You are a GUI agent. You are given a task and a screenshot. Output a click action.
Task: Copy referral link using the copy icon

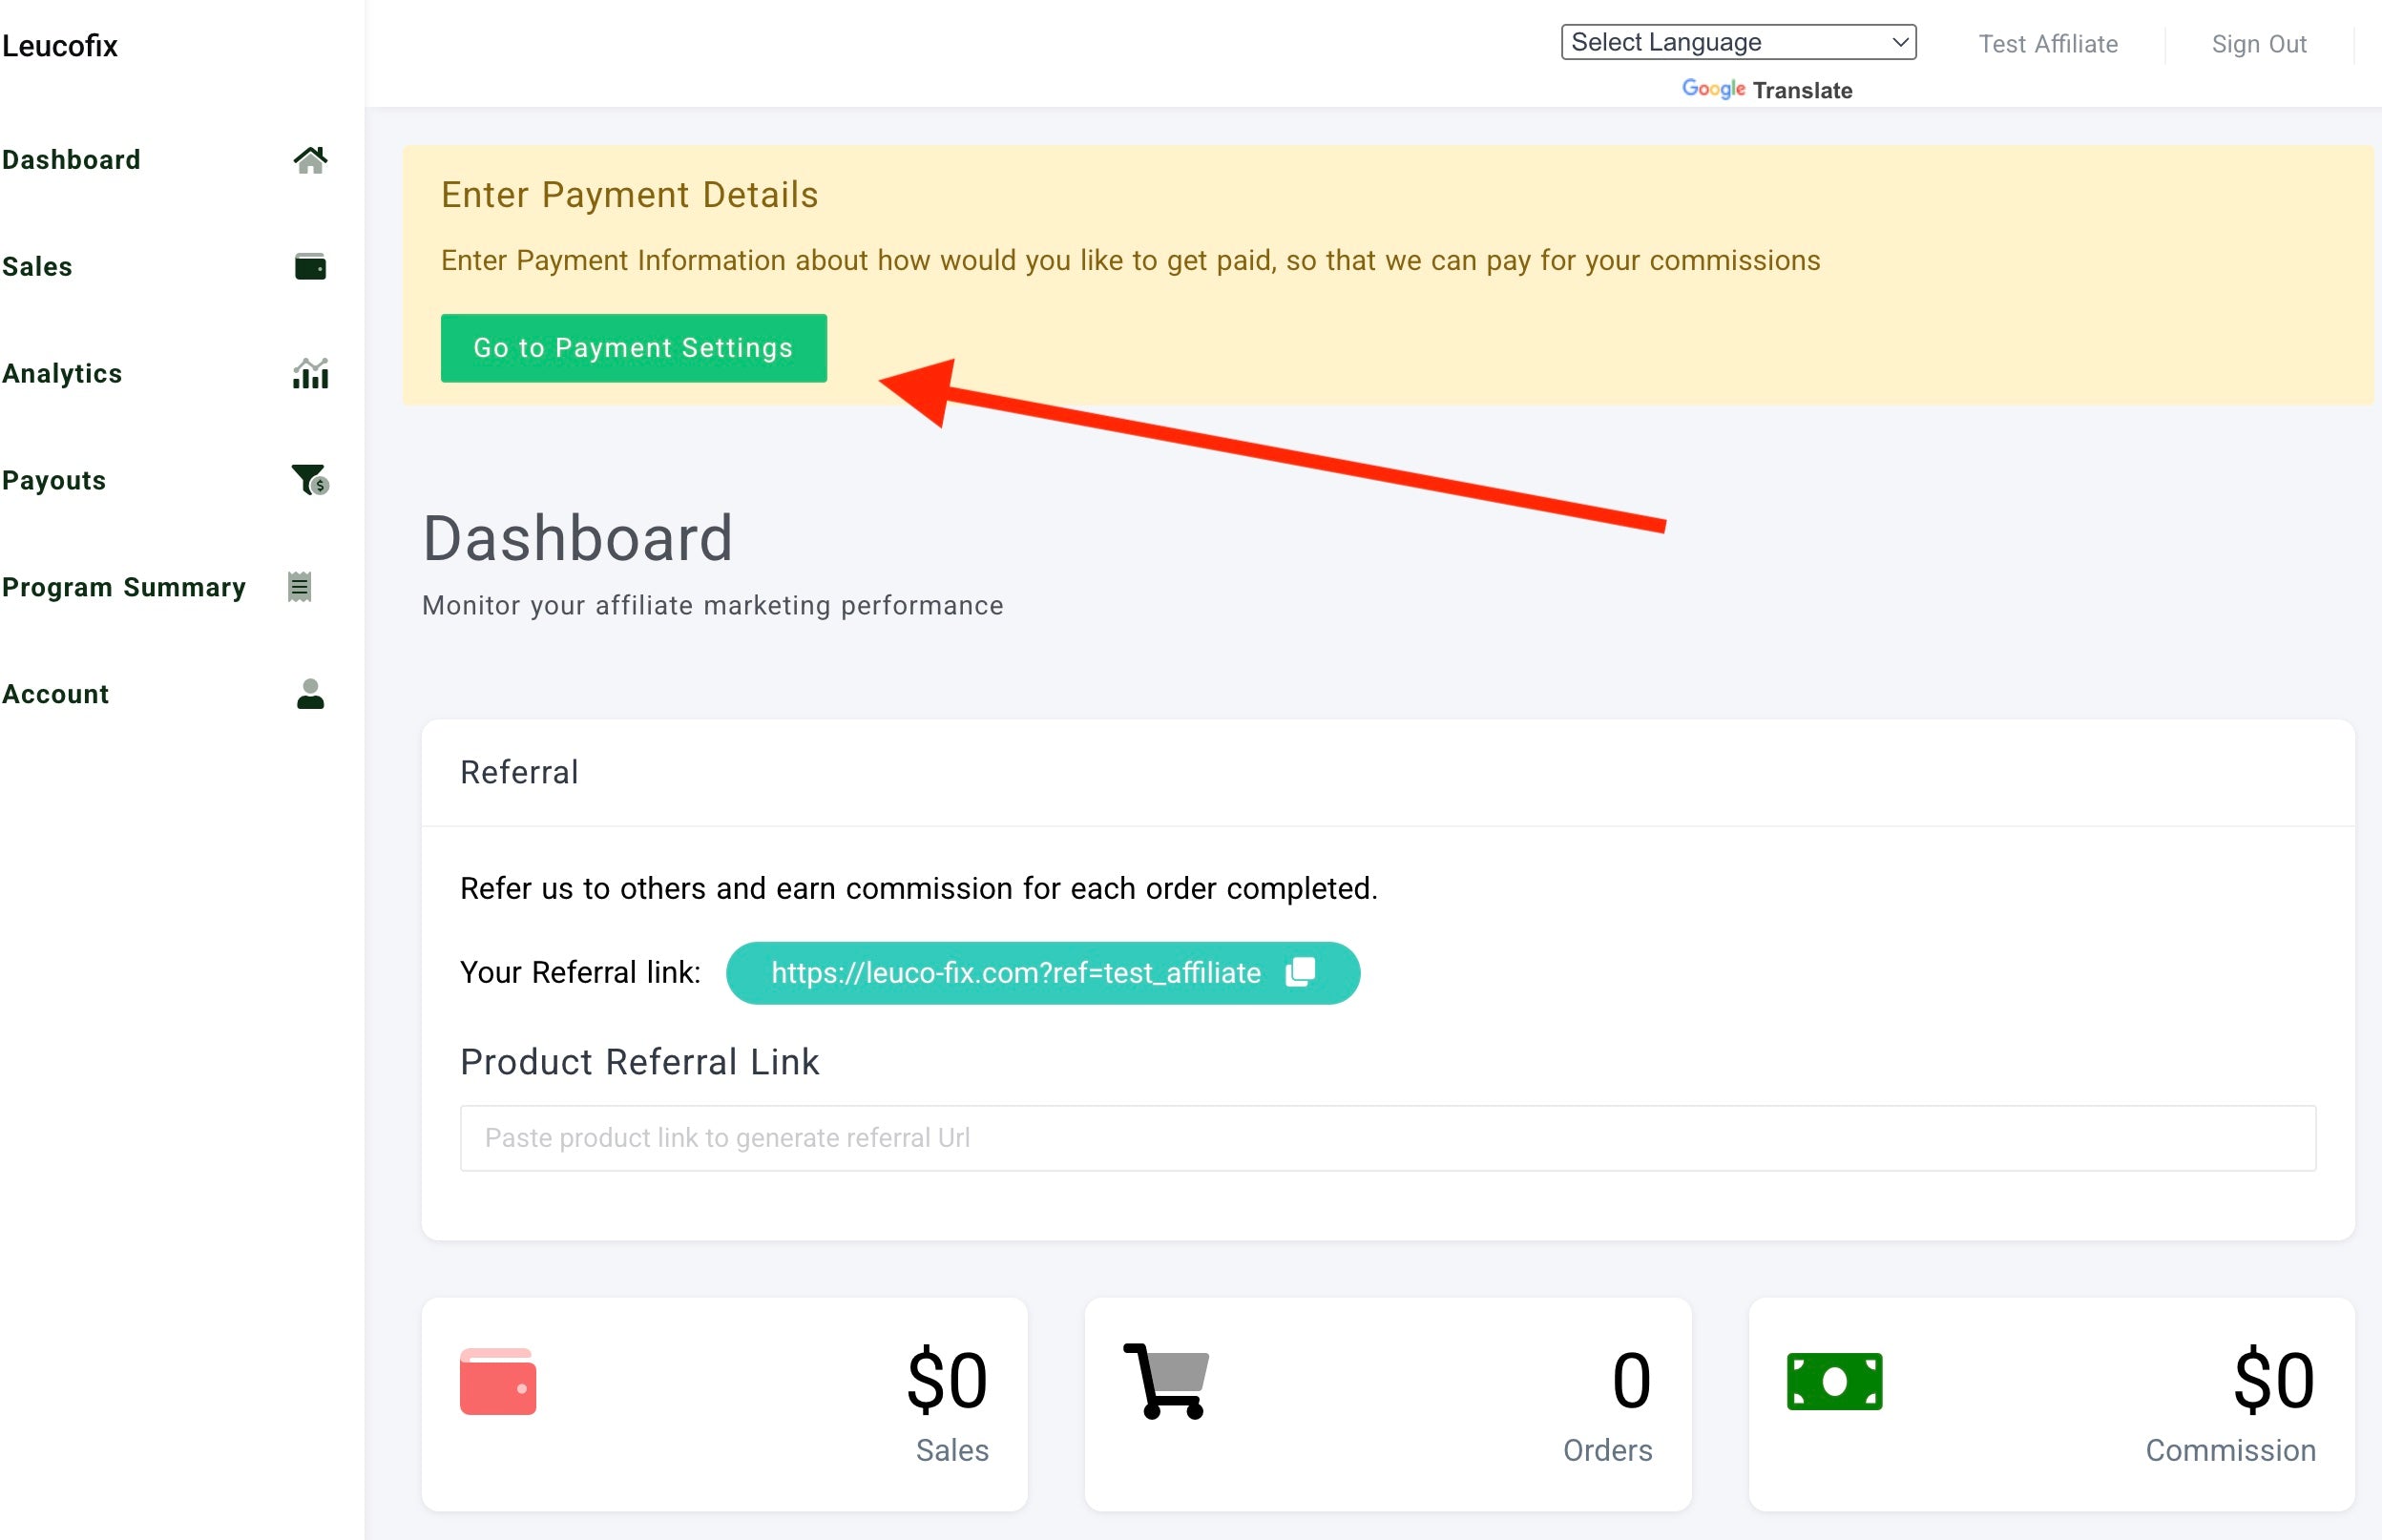[1300, 972]
